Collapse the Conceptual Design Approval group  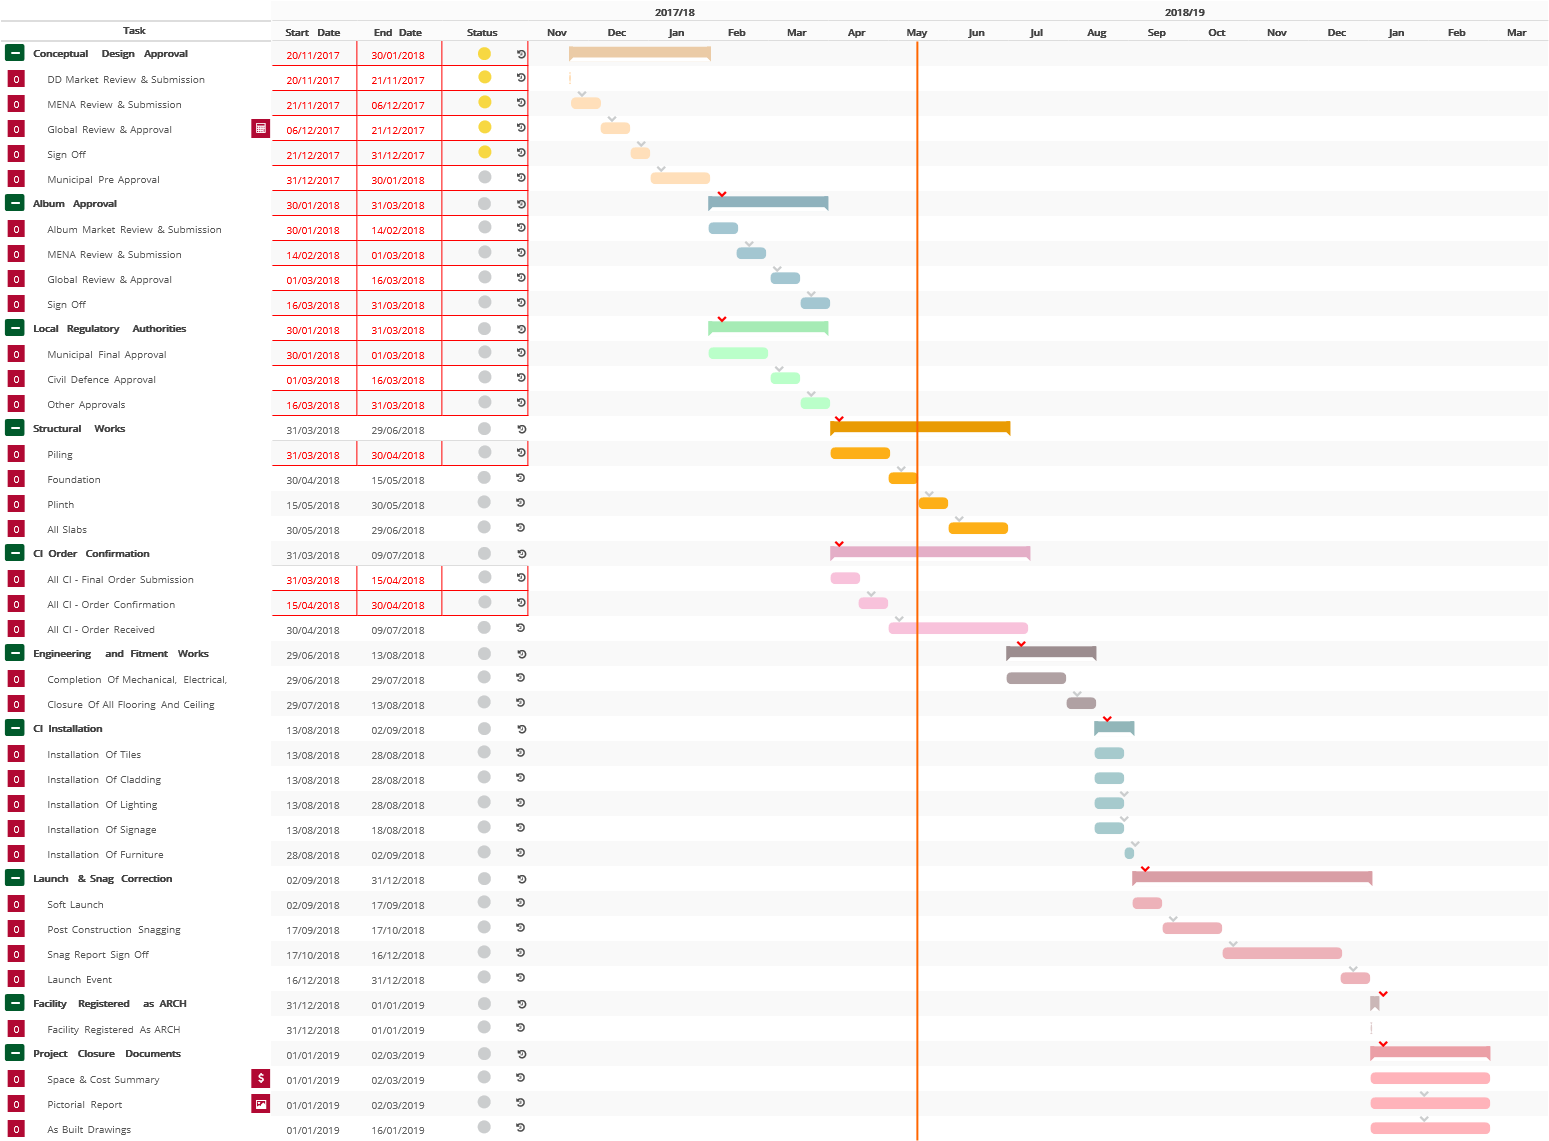click(14, 53)
